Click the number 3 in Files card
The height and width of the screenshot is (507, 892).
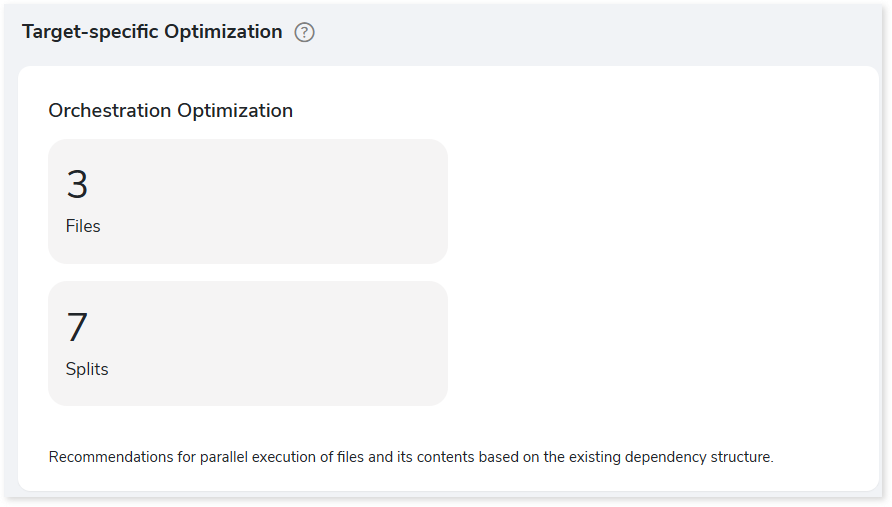tap(77, 184)
